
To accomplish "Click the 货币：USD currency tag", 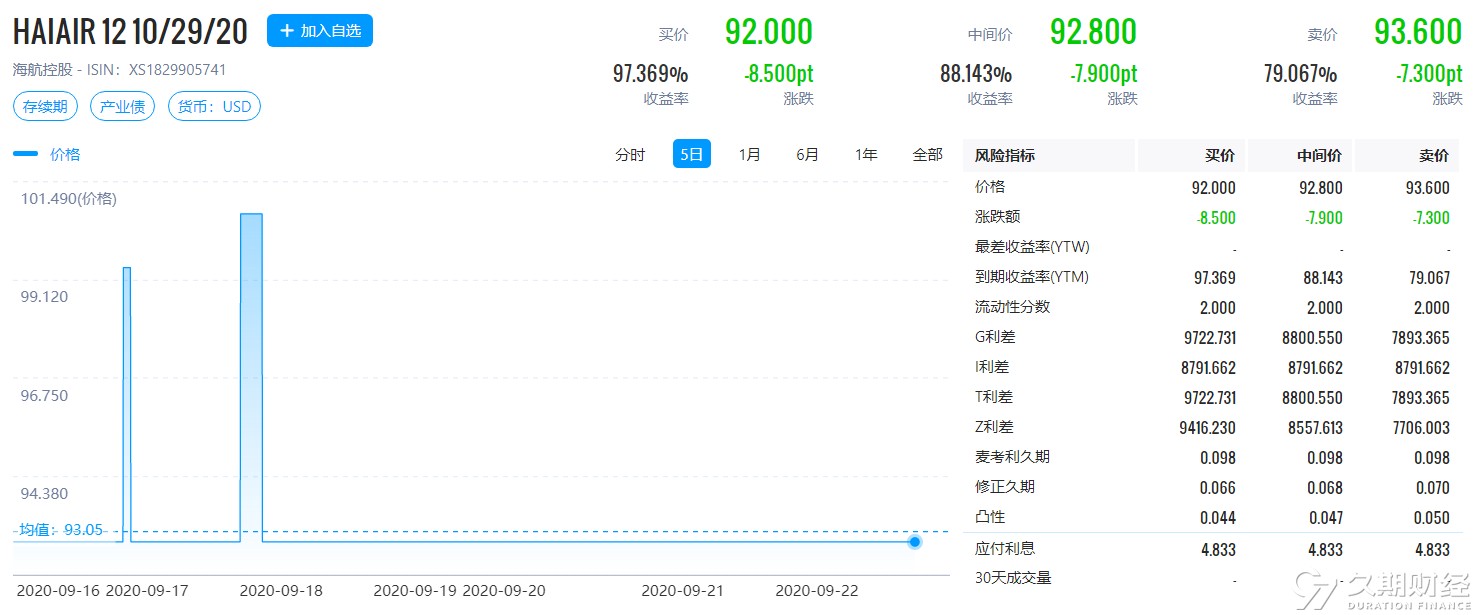I will [214, 107].
